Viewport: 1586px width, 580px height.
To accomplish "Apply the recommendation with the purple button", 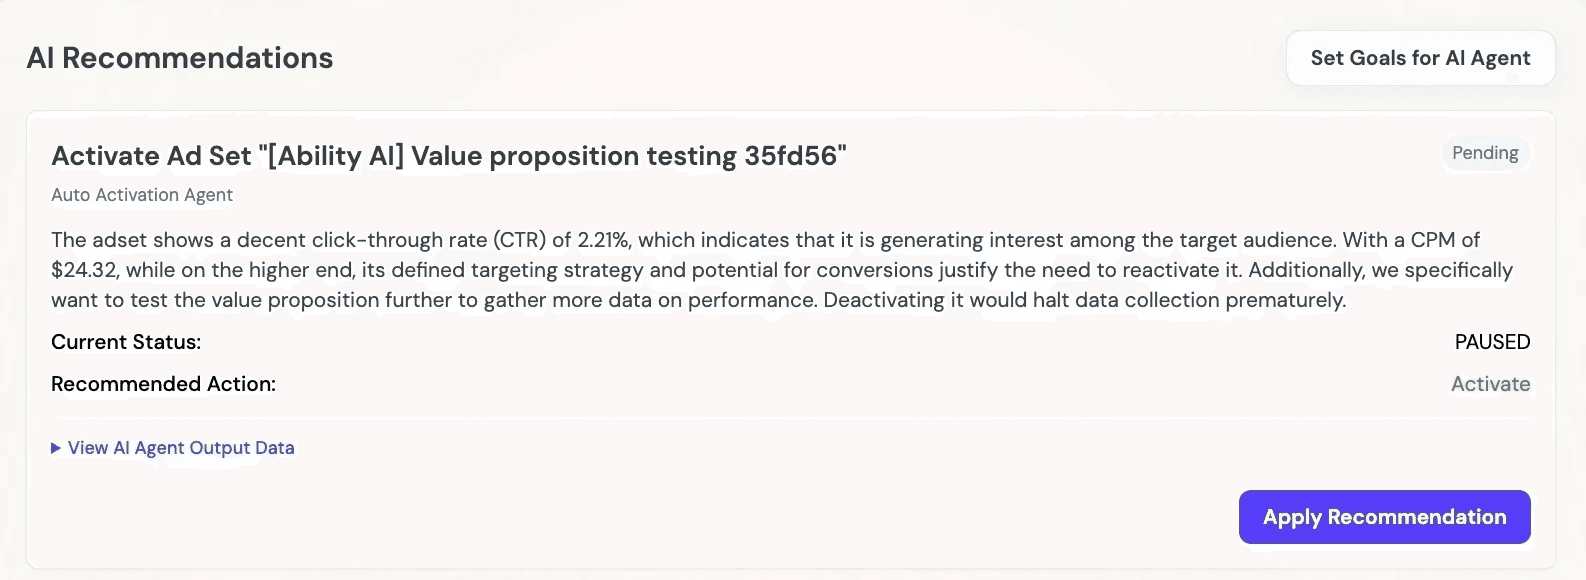I will click(x=1384, y=517).
